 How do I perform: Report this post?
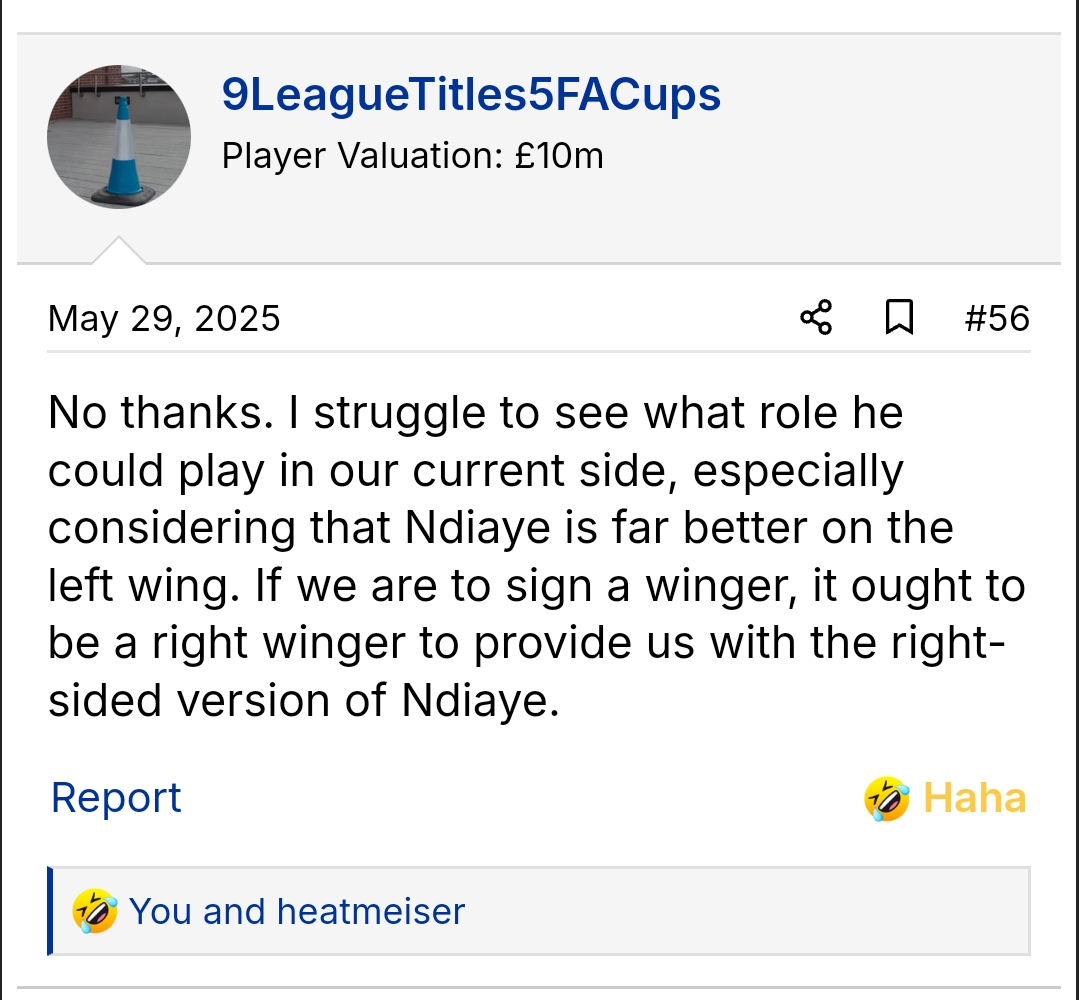(x=116, y=798)
